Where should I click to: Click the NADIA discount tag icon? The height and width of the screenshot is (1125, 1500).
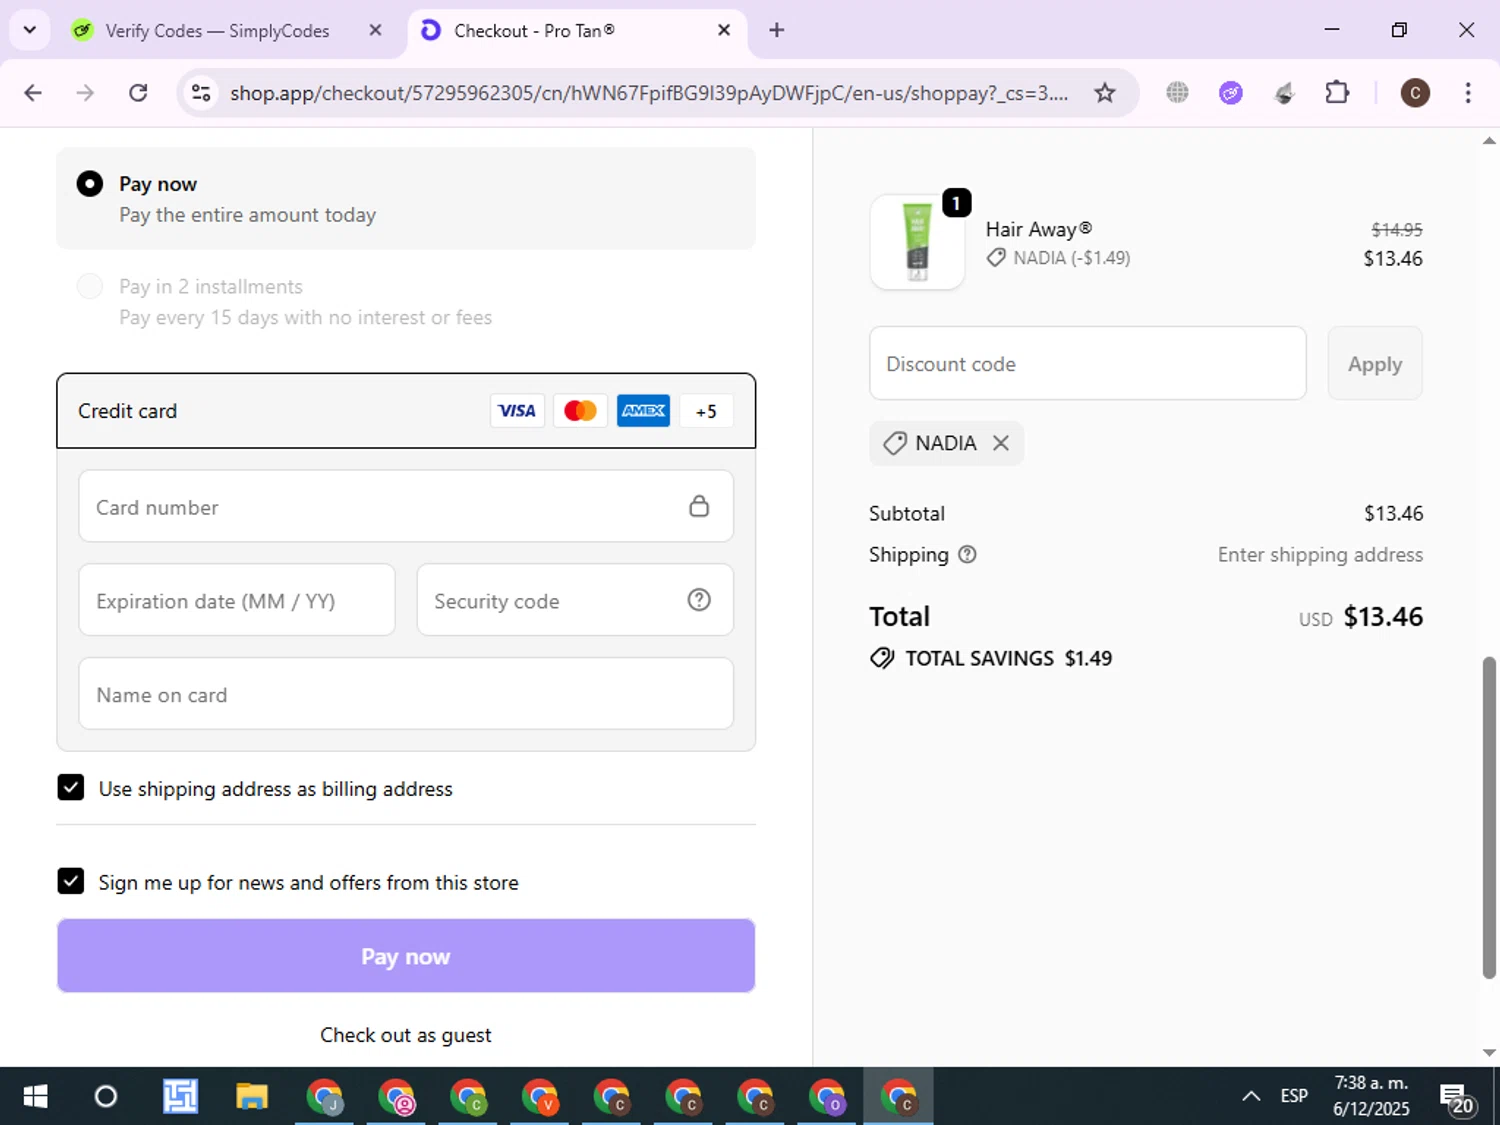pos(895,443)
